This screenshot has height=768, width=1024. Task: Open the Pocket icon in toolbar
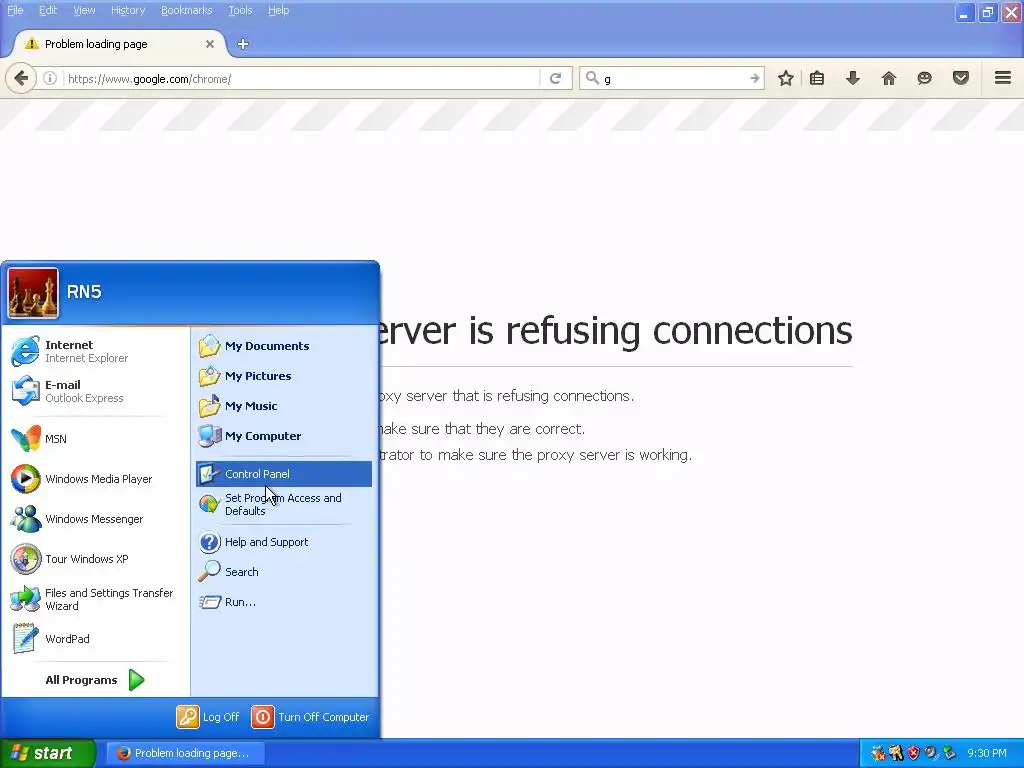click(x=961, y=78)
